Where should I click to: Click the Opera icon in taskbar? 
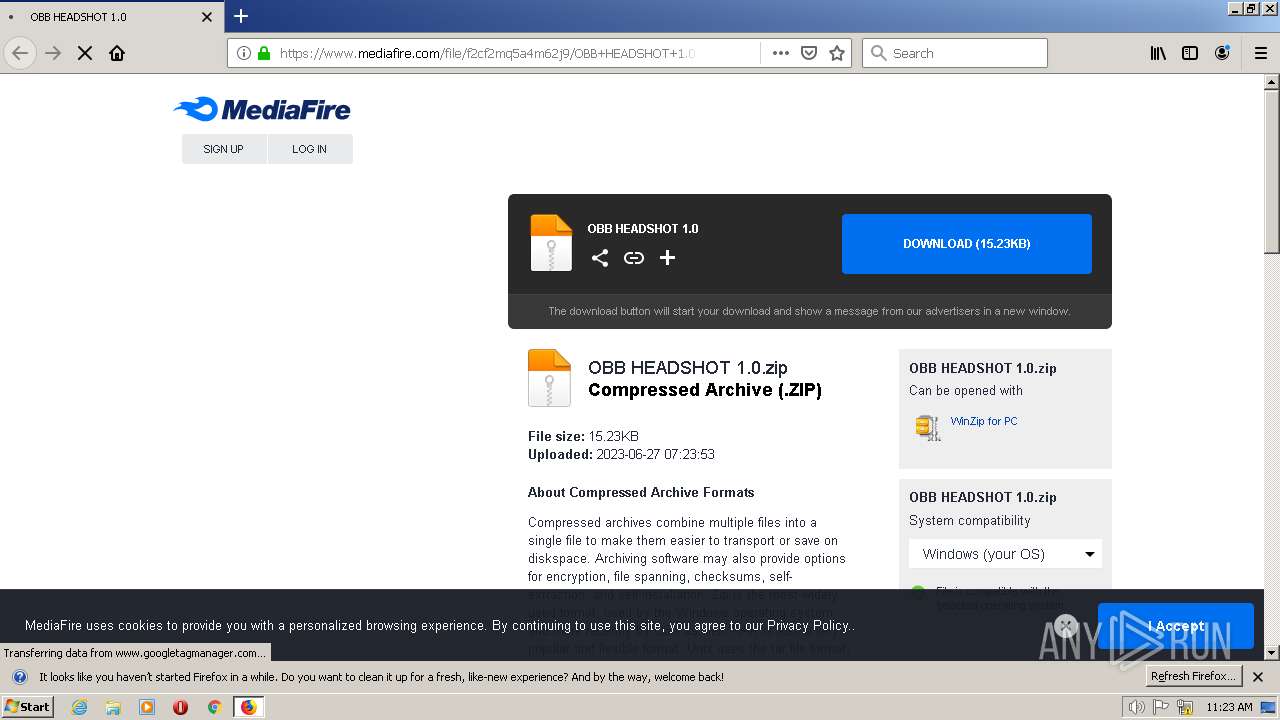pyautogui.click(x=180, y=707)
